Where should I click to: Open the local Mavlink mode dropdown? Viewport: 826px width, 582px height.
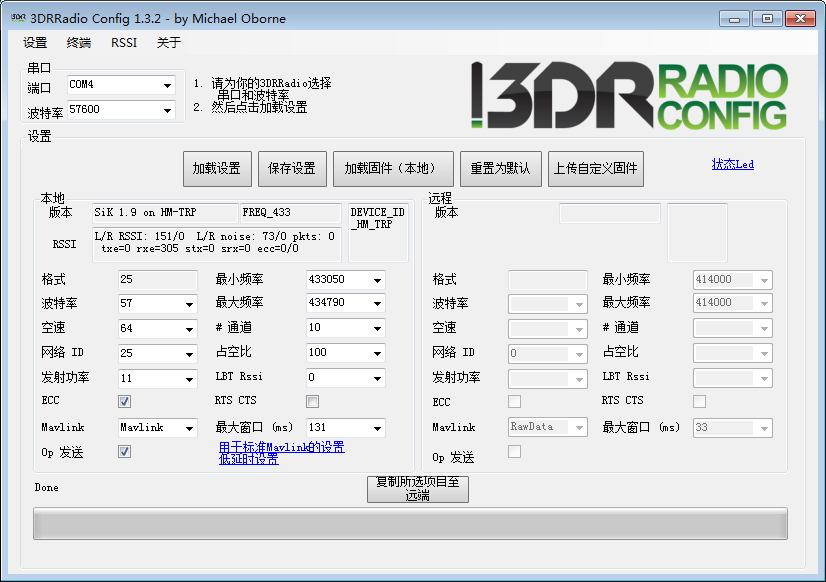[186, 427]
